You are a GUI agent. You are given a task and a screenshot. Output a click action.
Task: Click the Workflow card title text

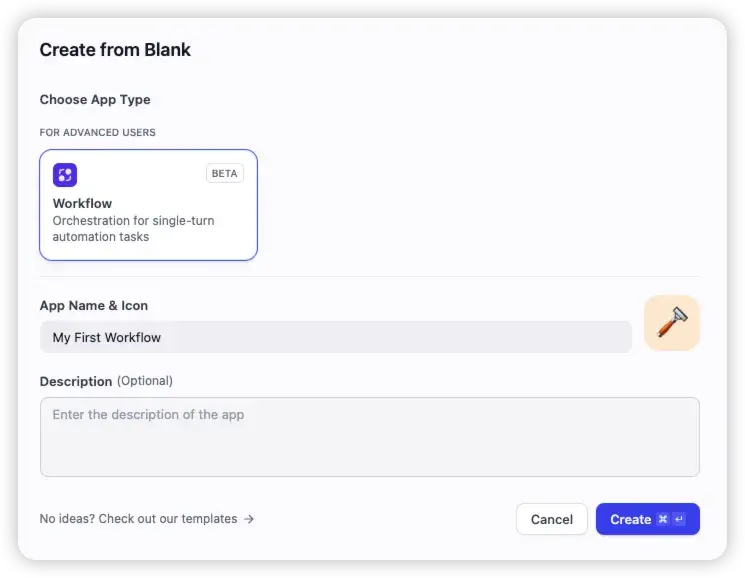point(82,203)
